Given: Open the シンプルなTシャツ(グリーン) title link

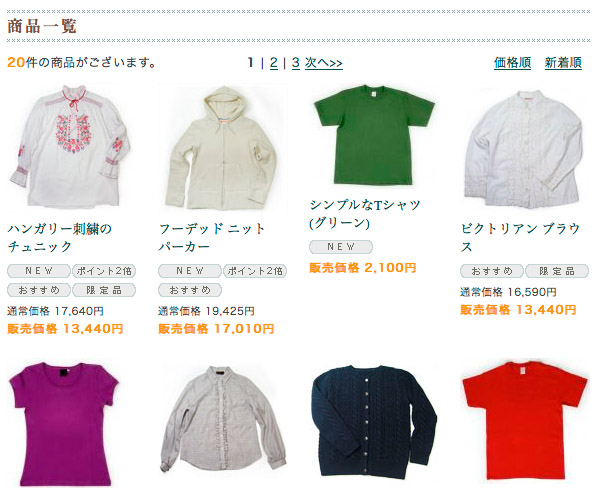Looking at the screenshot, I should [365, 214].
